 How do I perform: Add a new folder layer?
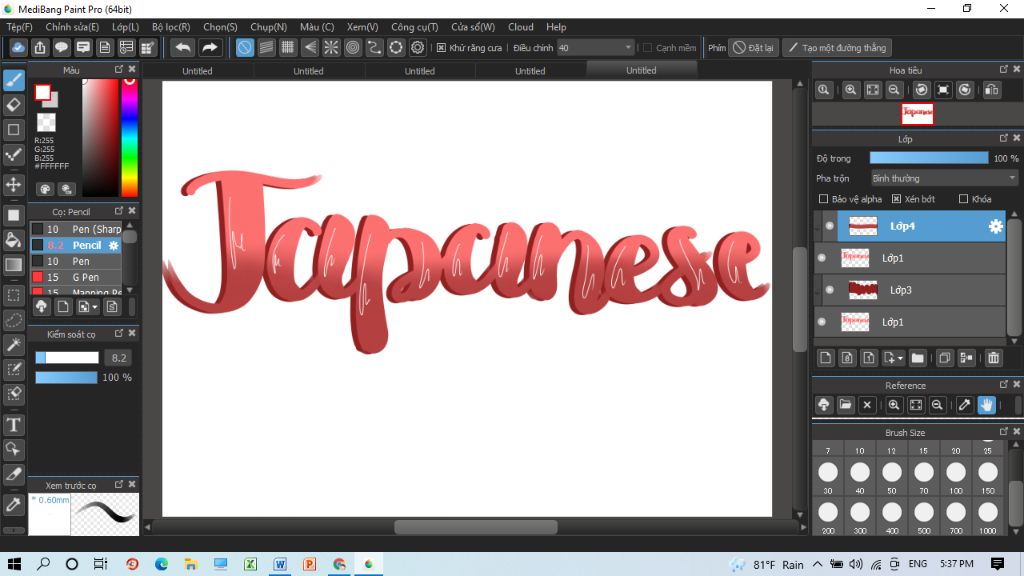pos(918,358)
